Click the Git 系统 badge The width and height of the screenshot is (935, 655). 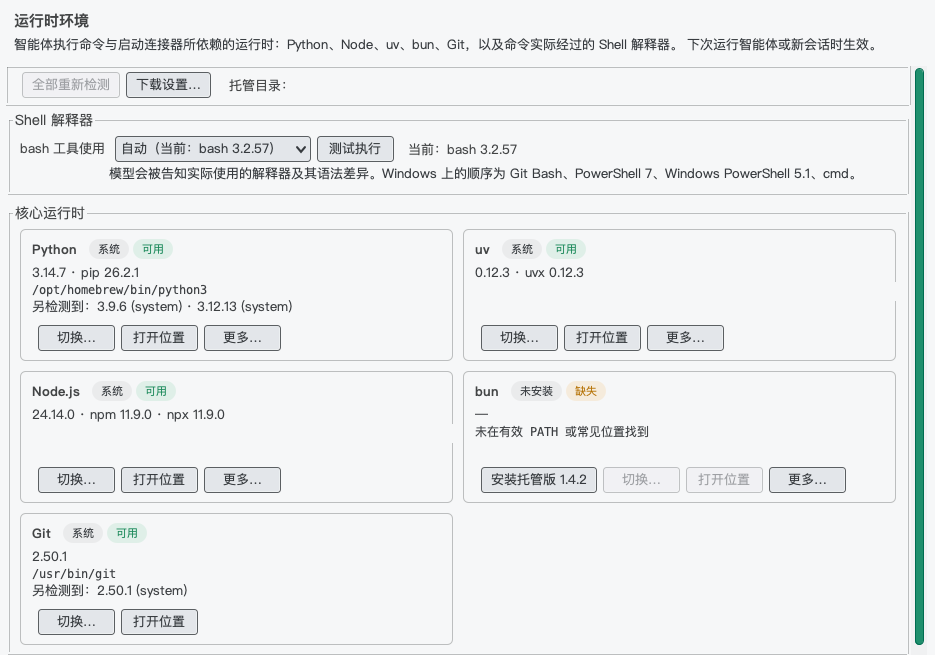pyautogui.click(x=83, y=533)
